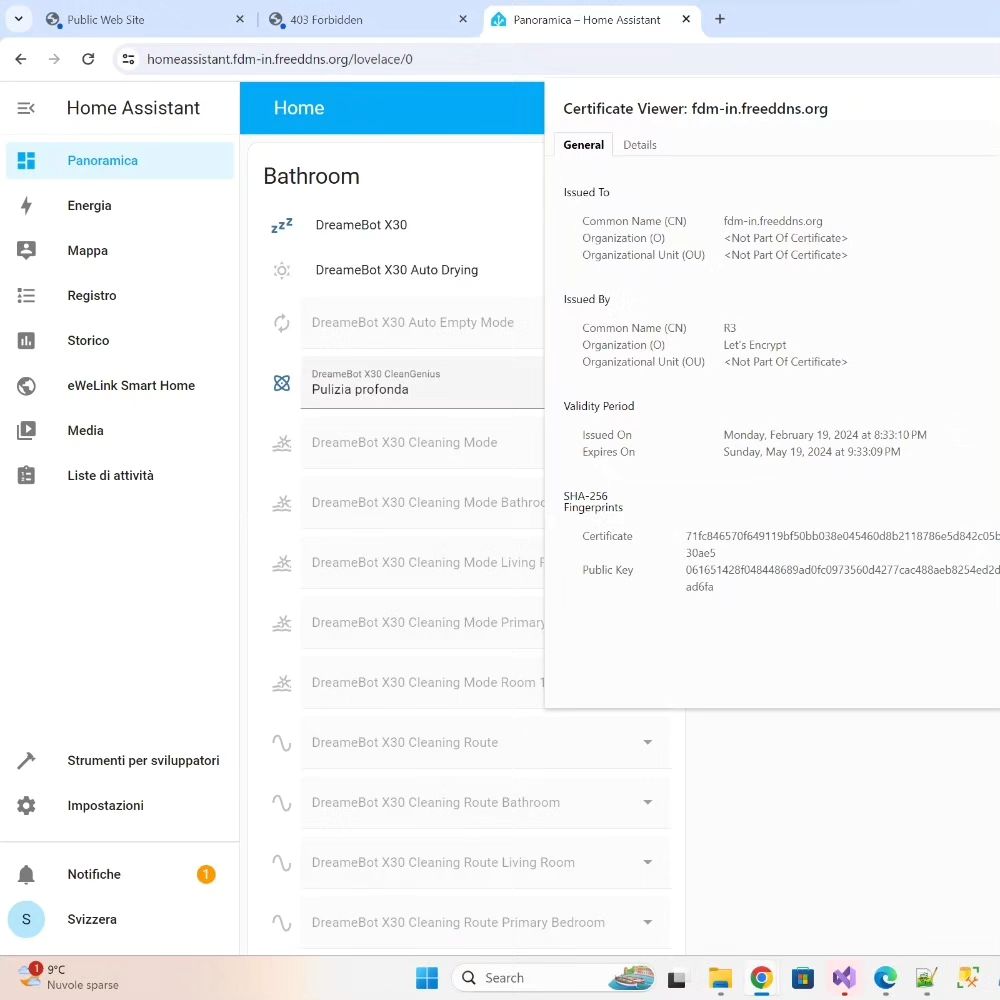This screenshot has width=1000, height=1000.
Task: Open a new browser tab
Action: [x=720, y=19]
